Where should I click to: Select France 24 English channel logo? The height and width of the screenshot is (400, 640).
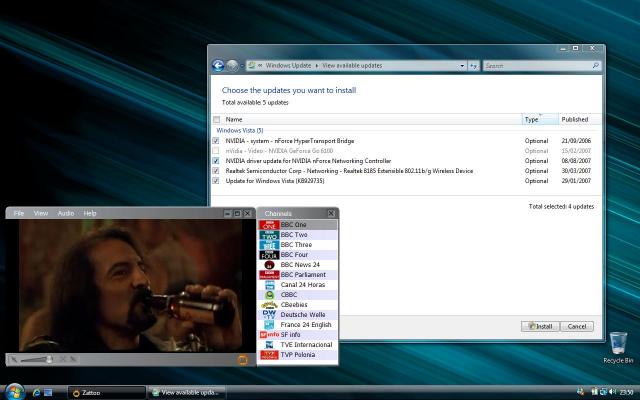click(269, 324)
